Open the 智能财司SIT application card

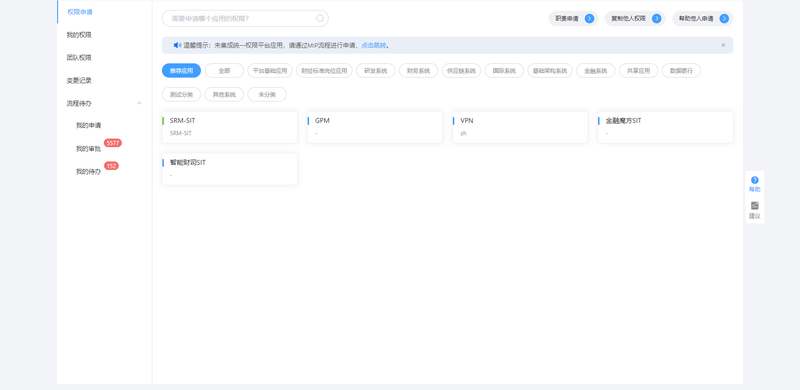[x=230, y=169]
